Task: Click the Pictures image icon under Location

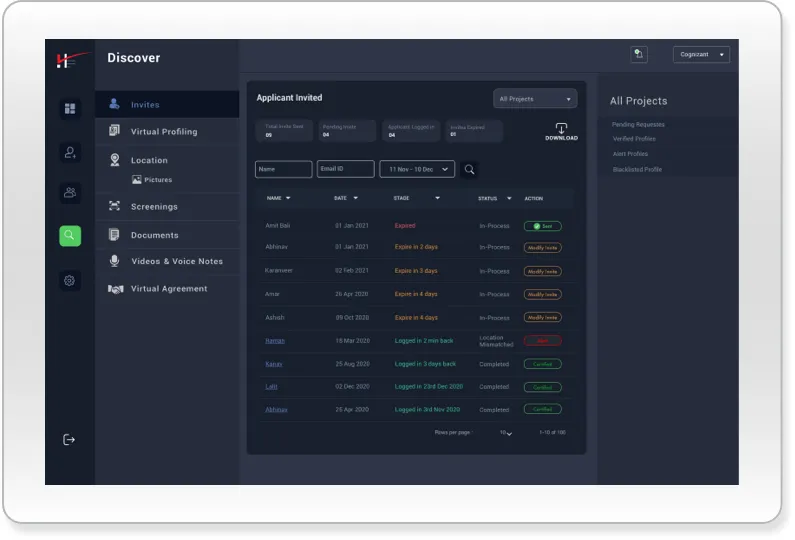Action: pyautogui.click(x=136, y=179)
